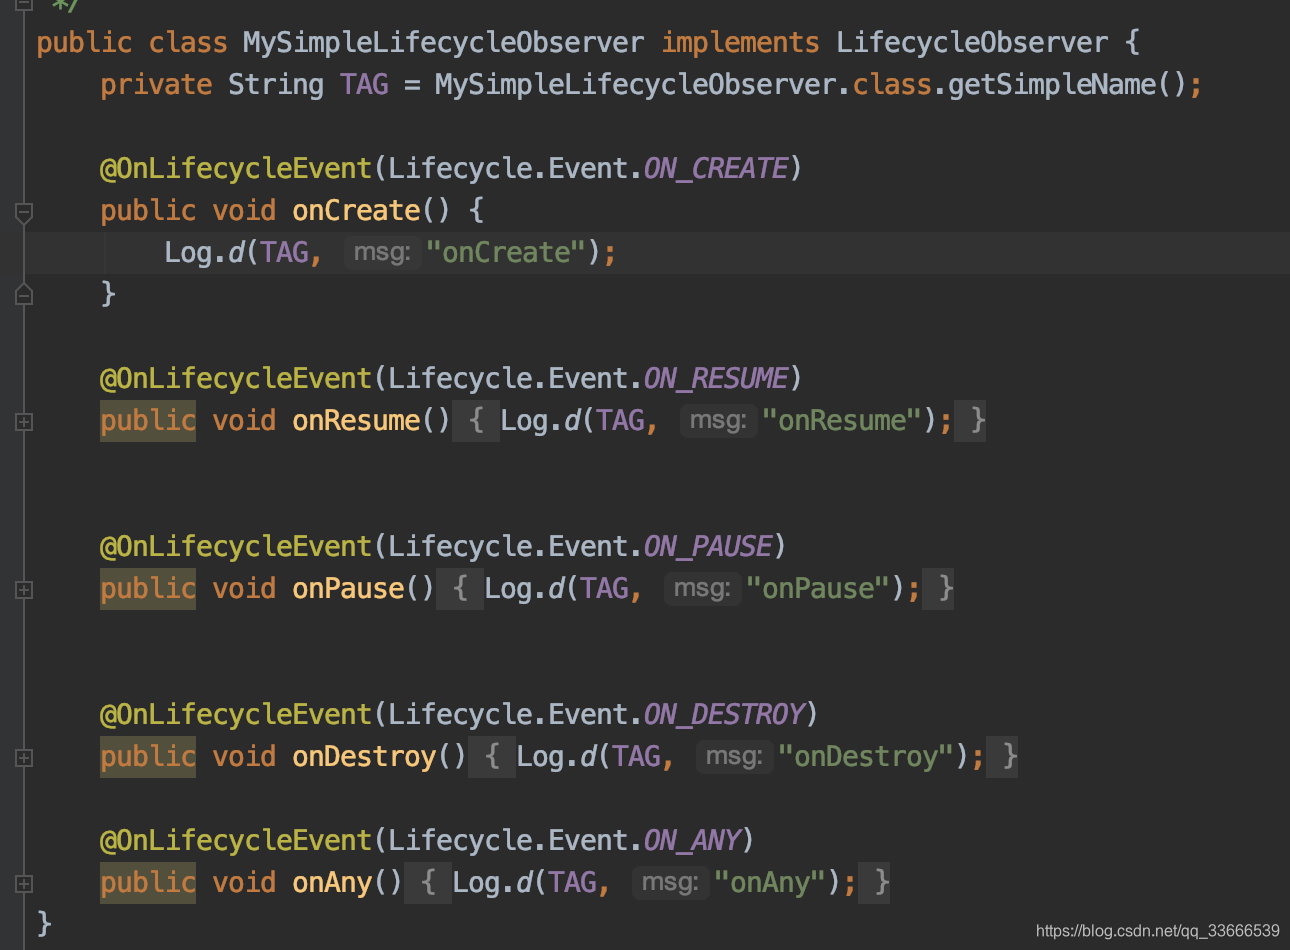Expand the folded onDestroy method
Image resolution: width=1290 pixels, height=950 pixels.
[x=25, y=758]
